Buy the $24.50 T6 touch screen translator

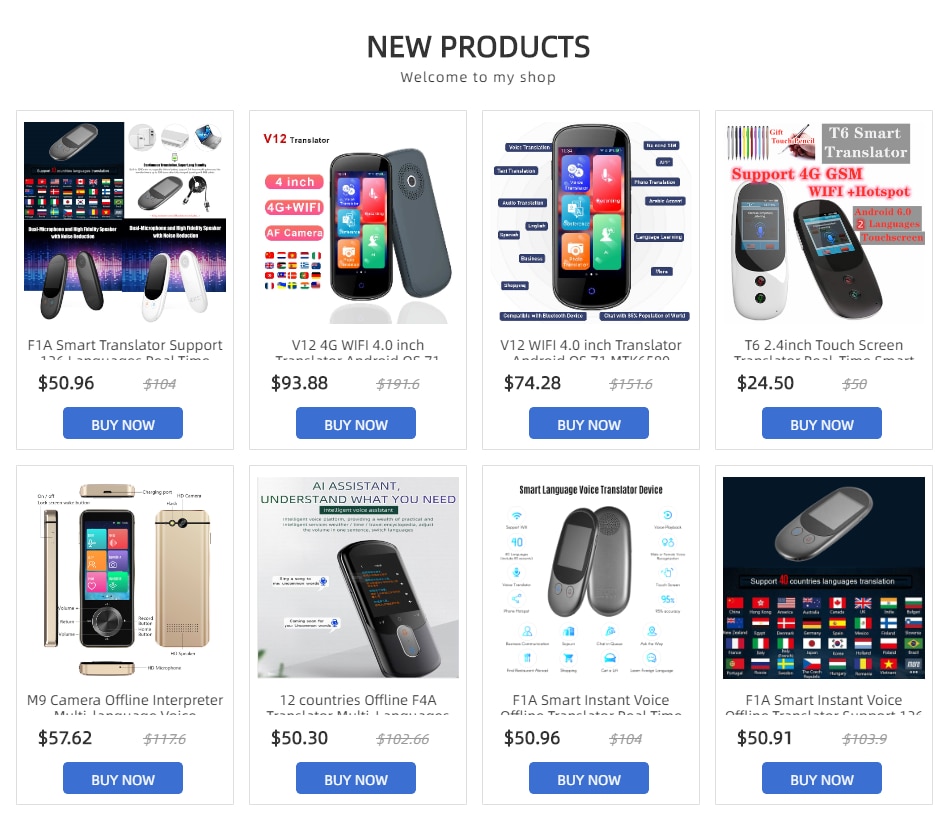[x=822, y=423]
